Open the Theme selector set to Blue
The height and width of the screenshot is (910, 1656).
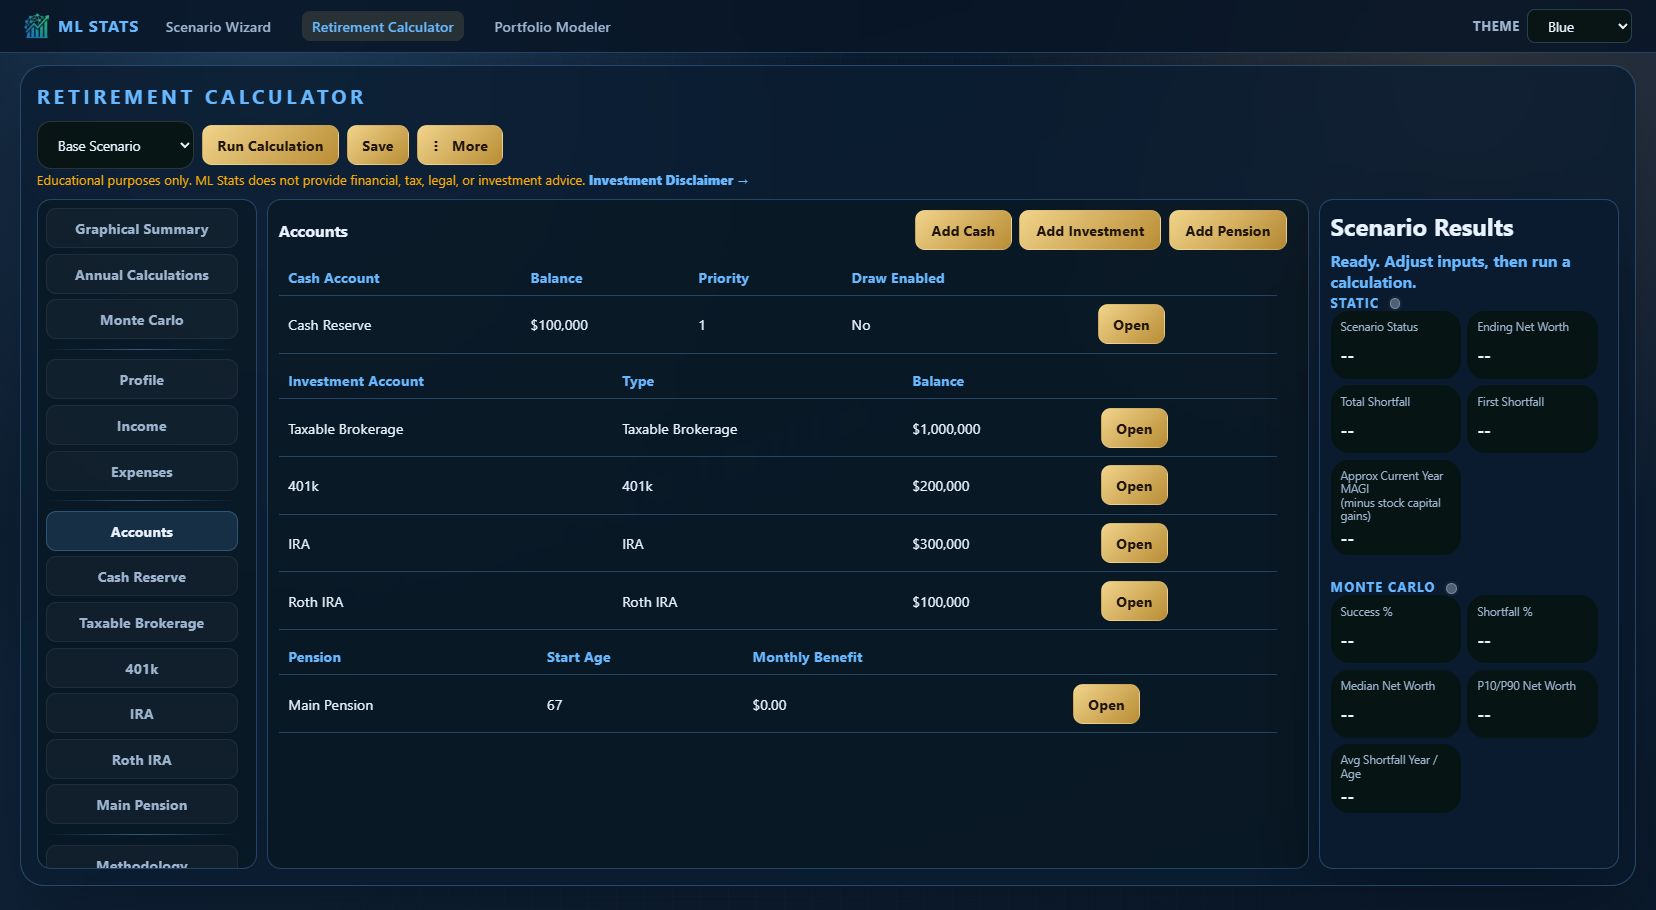tap(1579, 26)
